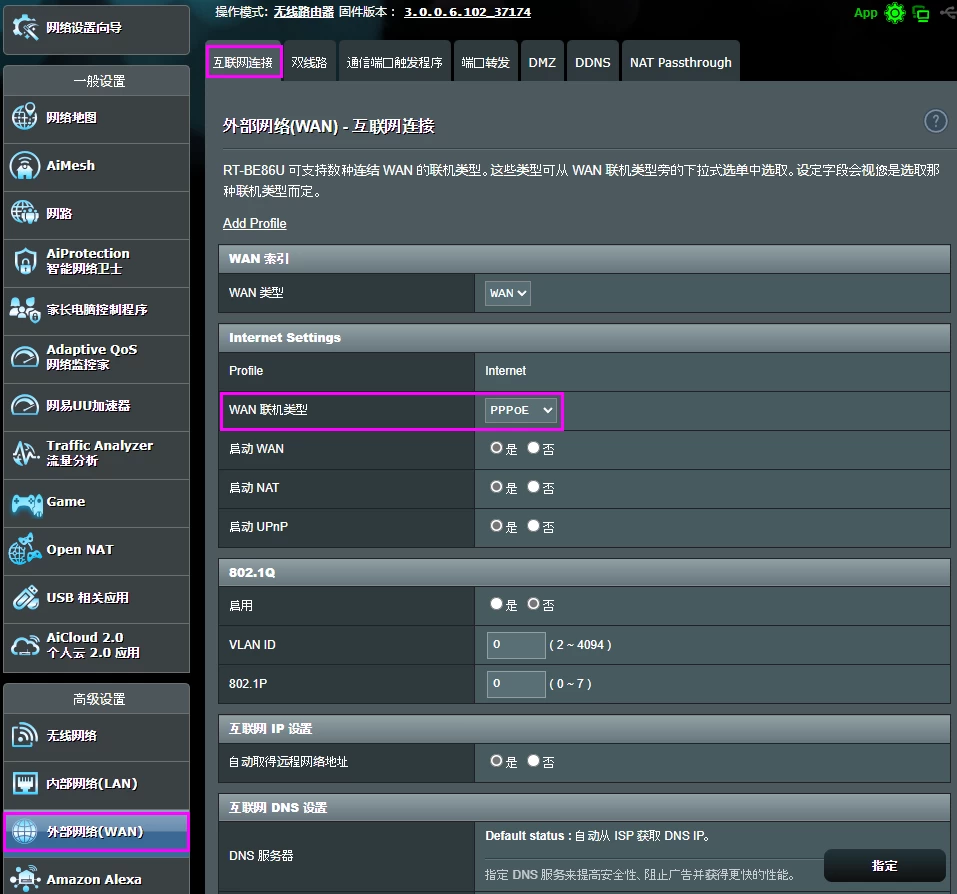Screen dimensions: 957x894
Task: Open the Traffic Analyzer (流量分析)
Action: pyautogui.click(x=96, y=454)
